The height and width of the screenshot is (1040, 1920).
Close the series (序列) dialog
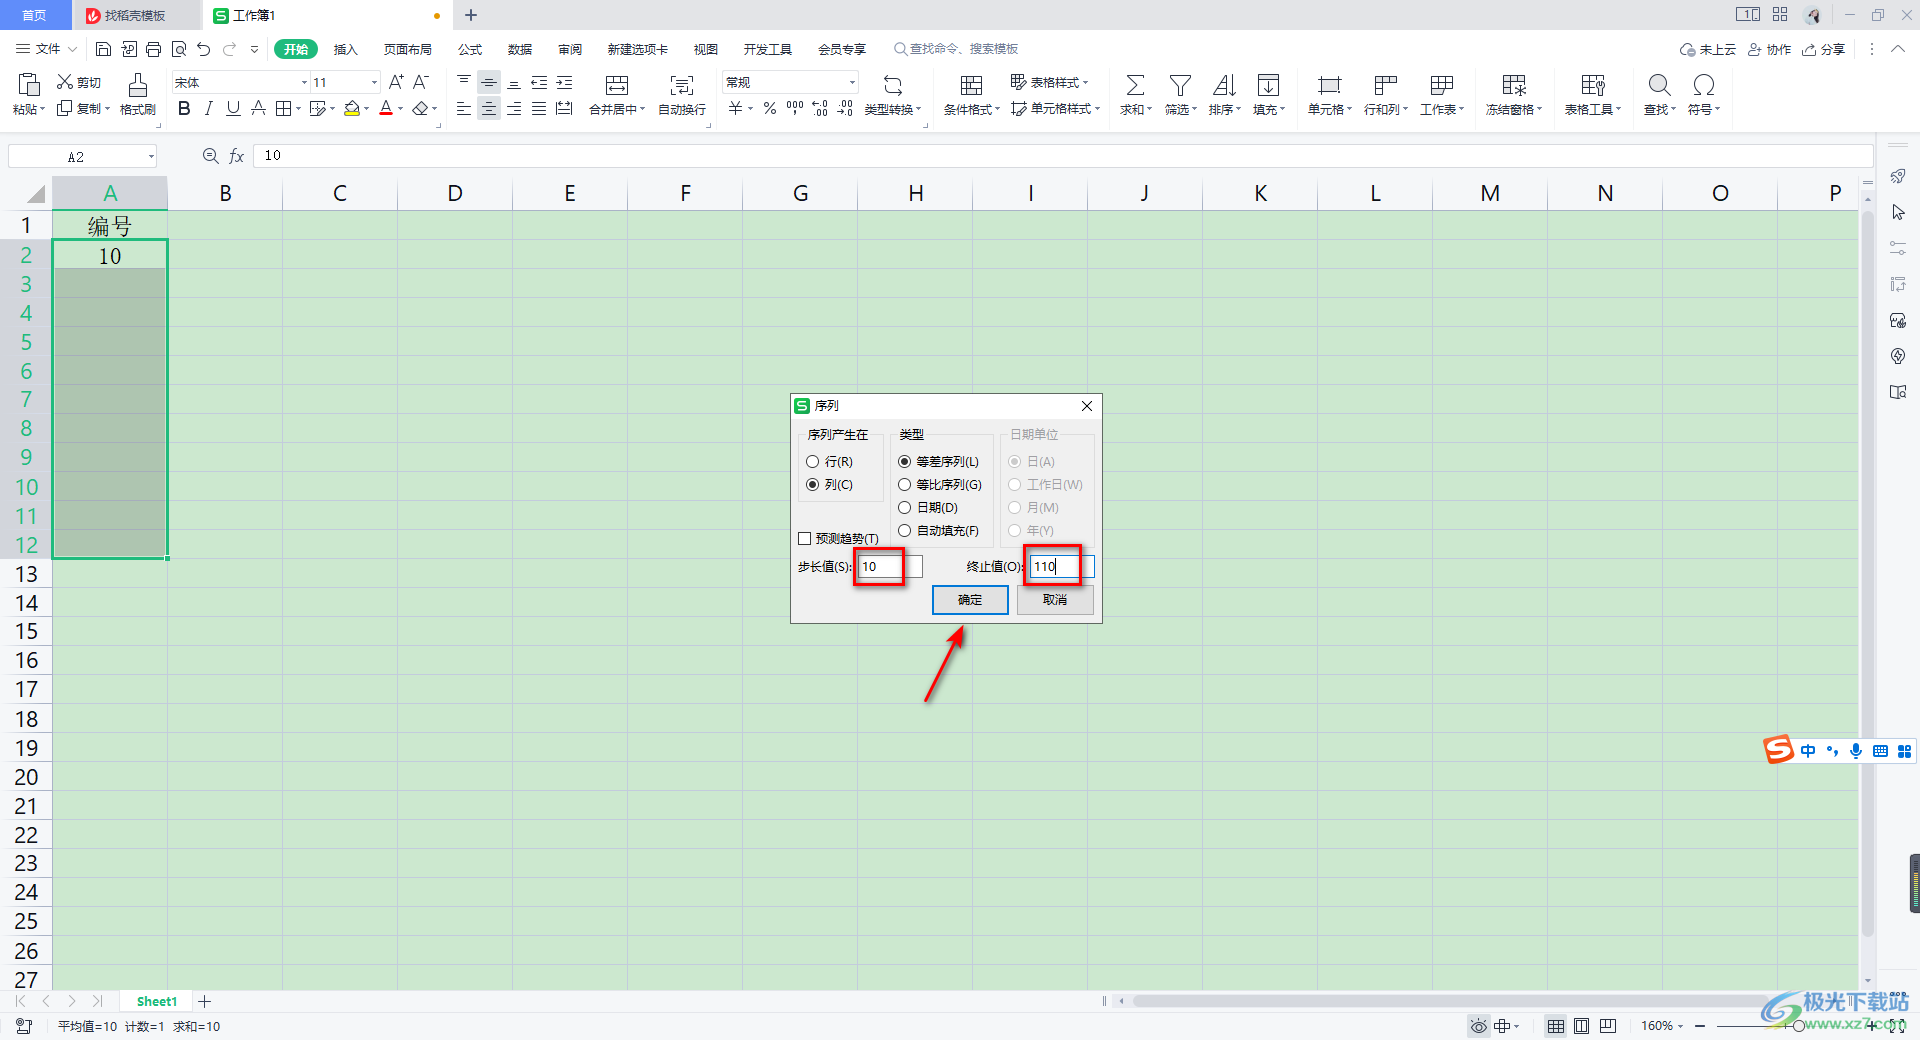(1087, 406)
